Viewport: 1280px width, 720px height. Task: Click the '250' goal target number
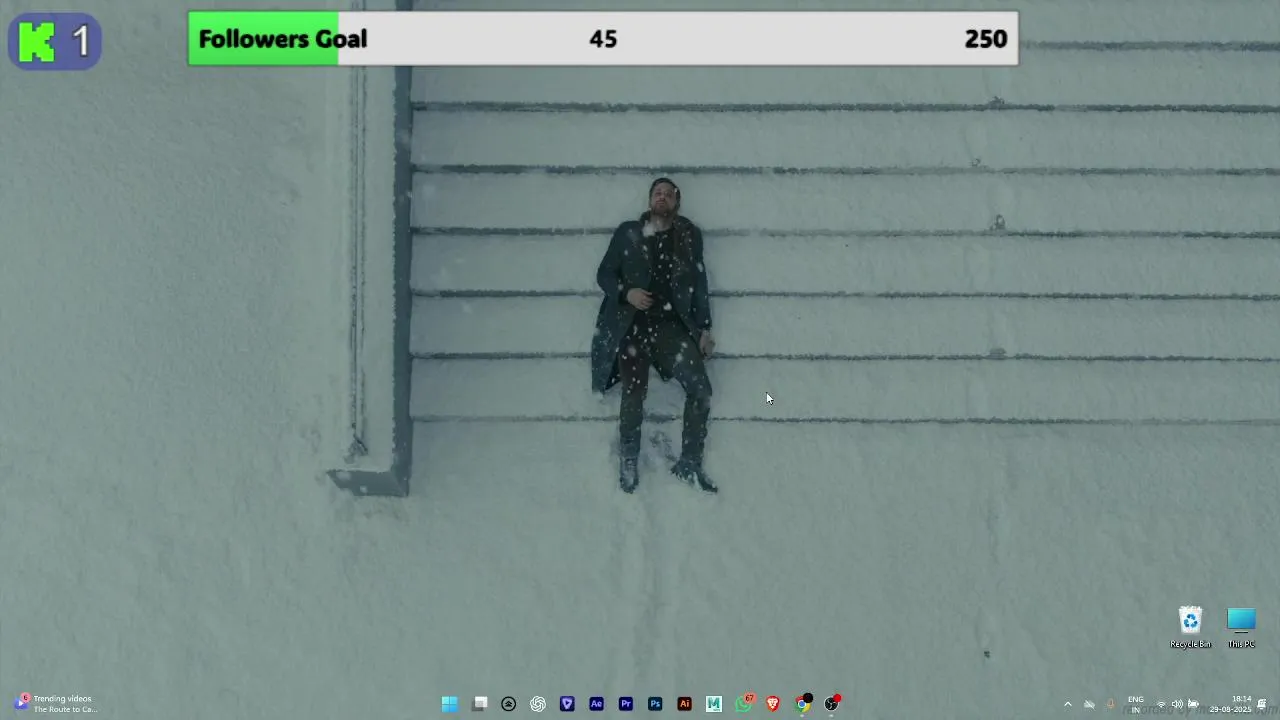pos(986,39)
